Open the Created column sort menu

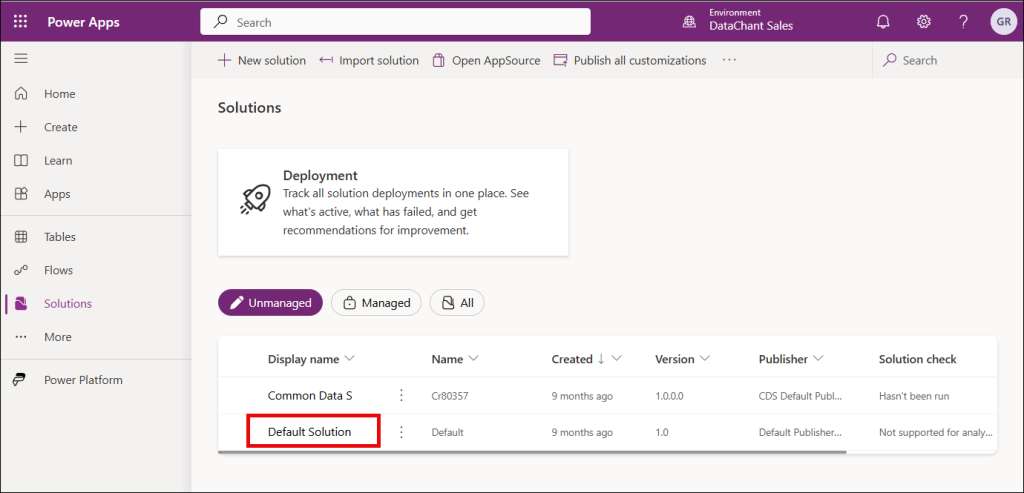[618, 359]
